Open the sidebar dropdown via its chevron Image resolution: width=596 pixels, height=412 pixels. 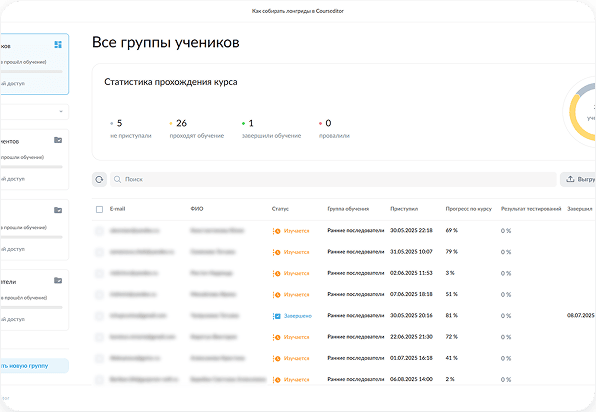[x=61, y=112]
